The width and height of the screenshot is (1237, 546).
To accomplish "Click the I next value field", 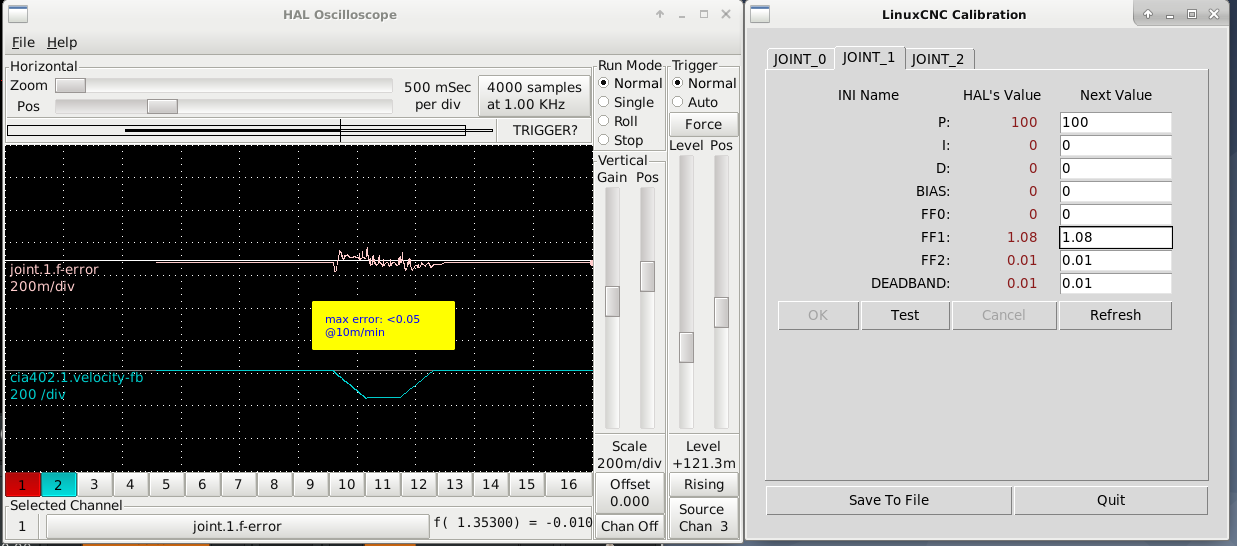I will (1115, 145).
